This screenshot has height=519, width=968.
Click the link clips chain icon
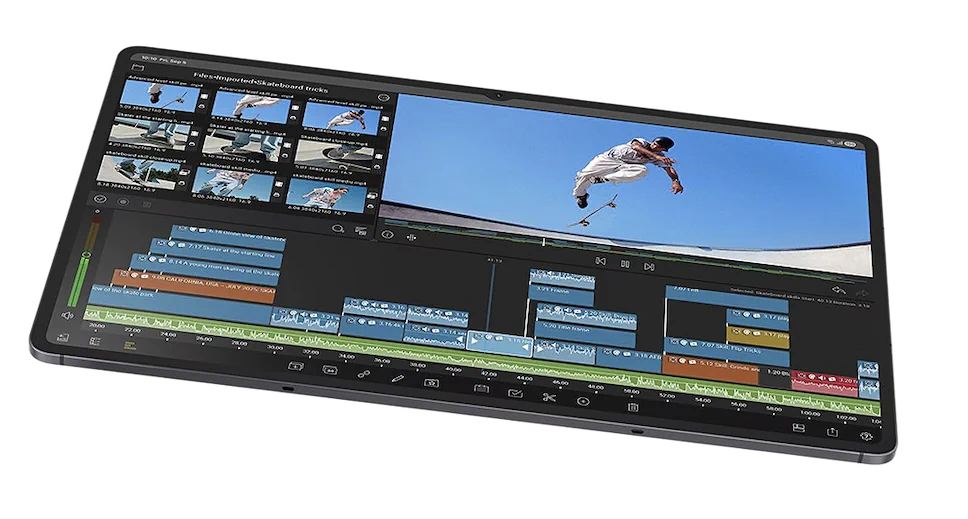point(364,376)
